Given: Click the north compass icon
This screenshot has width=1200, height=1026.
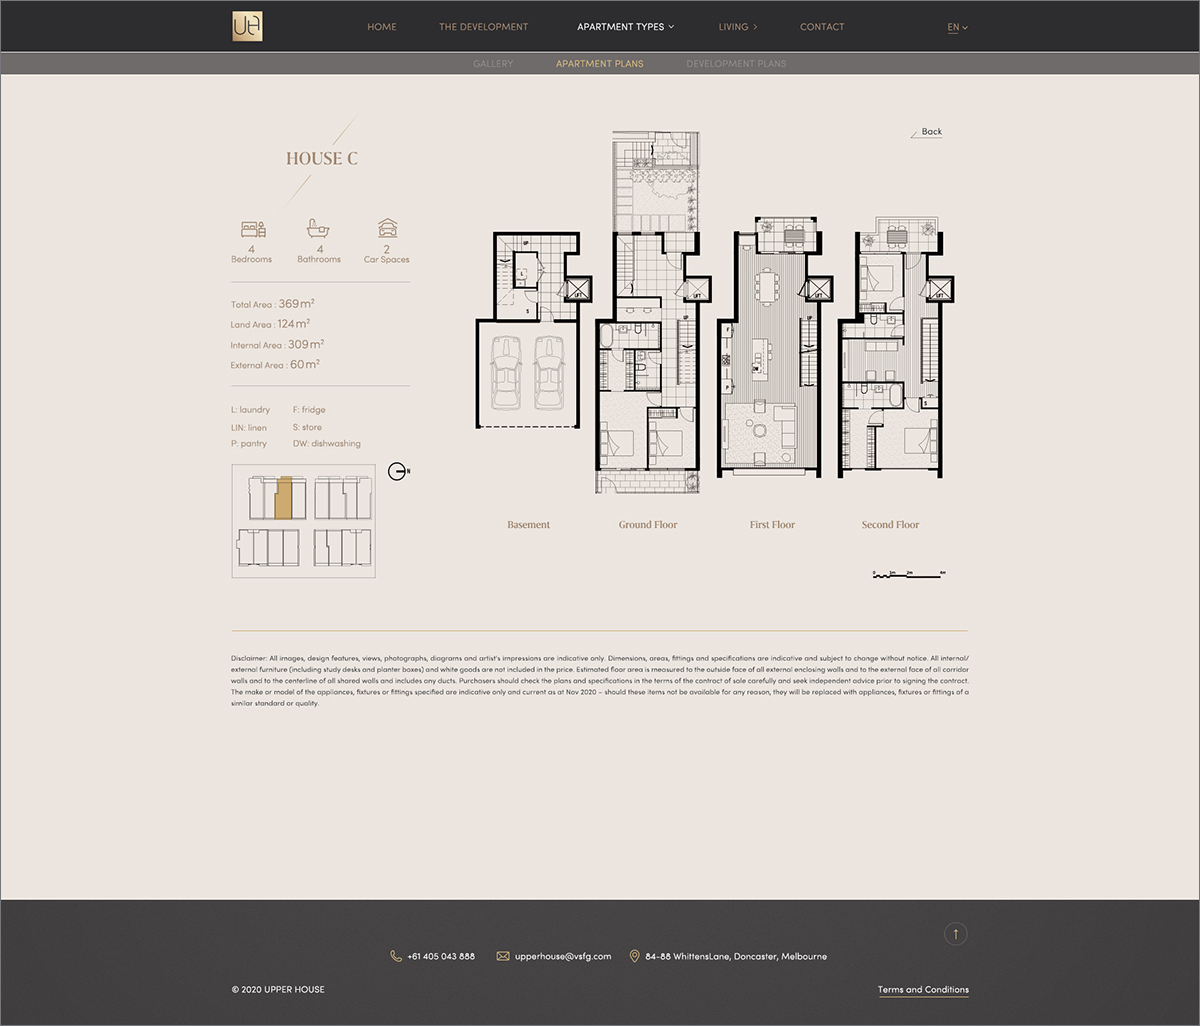Looking at the screenshot, I should [398, 471].
